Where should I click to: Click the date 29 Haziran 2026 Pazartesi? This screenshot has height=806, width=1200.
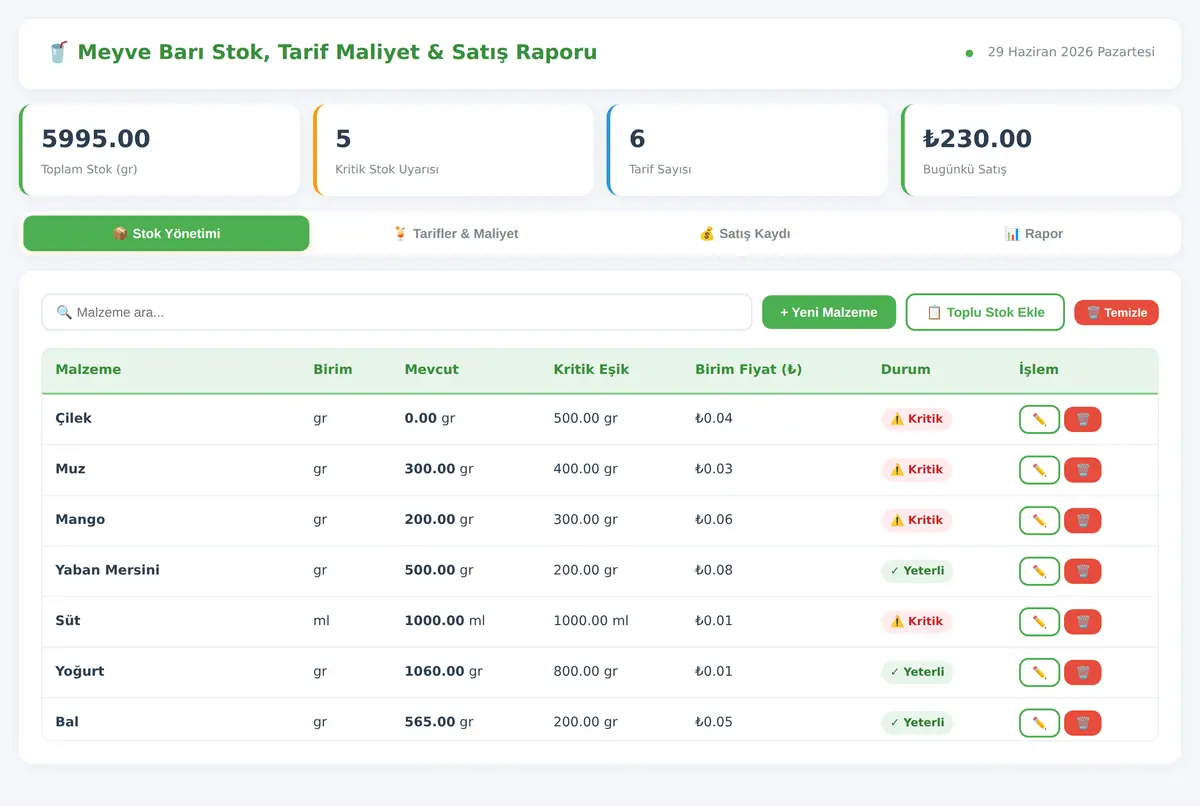[1071, 52]
